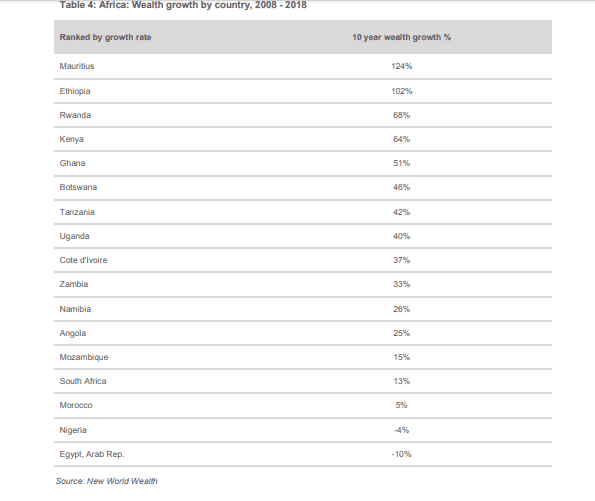Image resolution: width=595 pixels, height=501 pixels.
Task: Select Nigeria's -4% value
Action: coord(401,430)
